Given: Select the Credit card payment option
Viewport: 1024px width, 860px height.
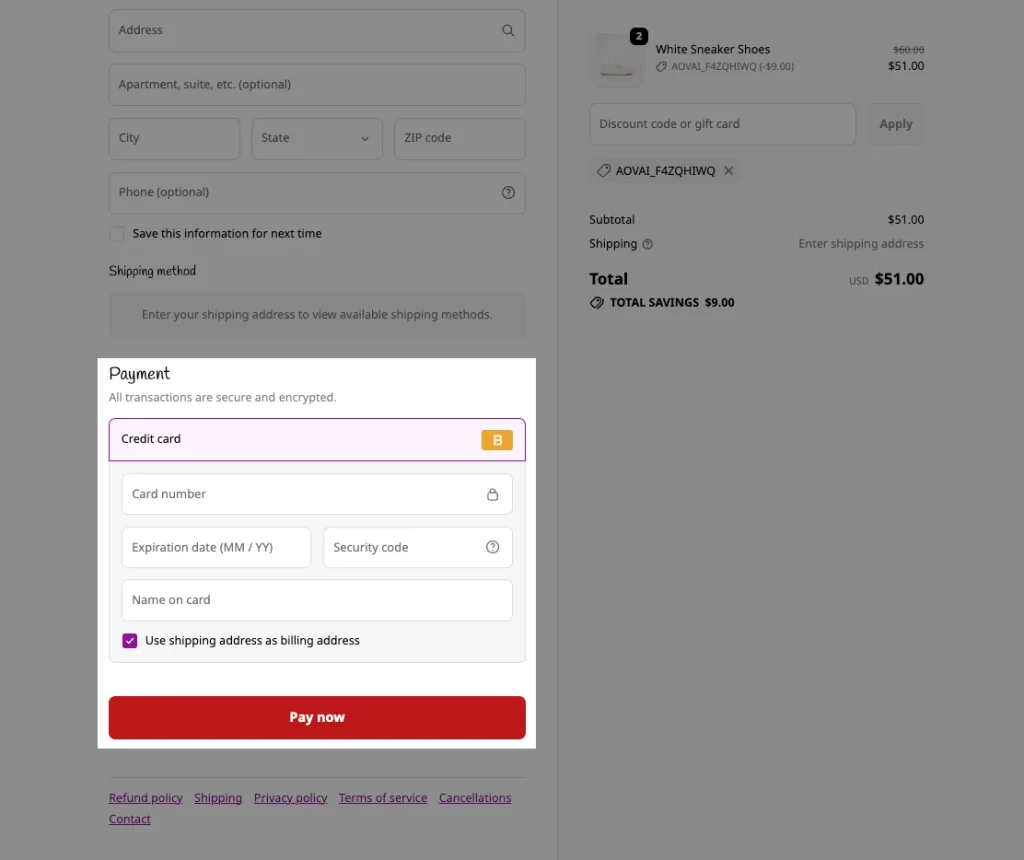Looking at the screenshot, I should pyautogui.click(x=317, y=439).
